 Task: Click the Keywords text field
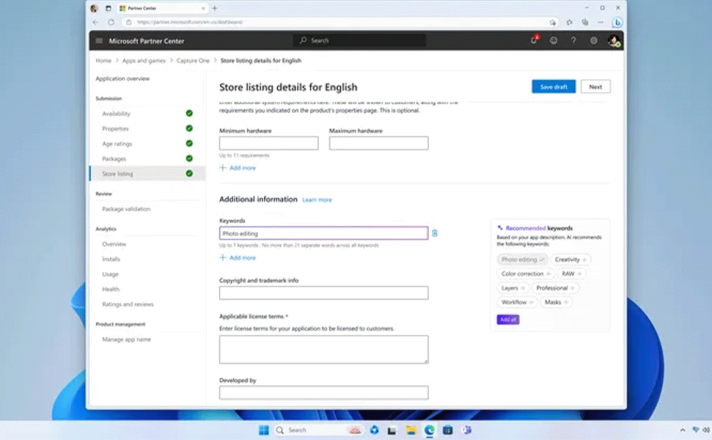(x=323, y=233)
